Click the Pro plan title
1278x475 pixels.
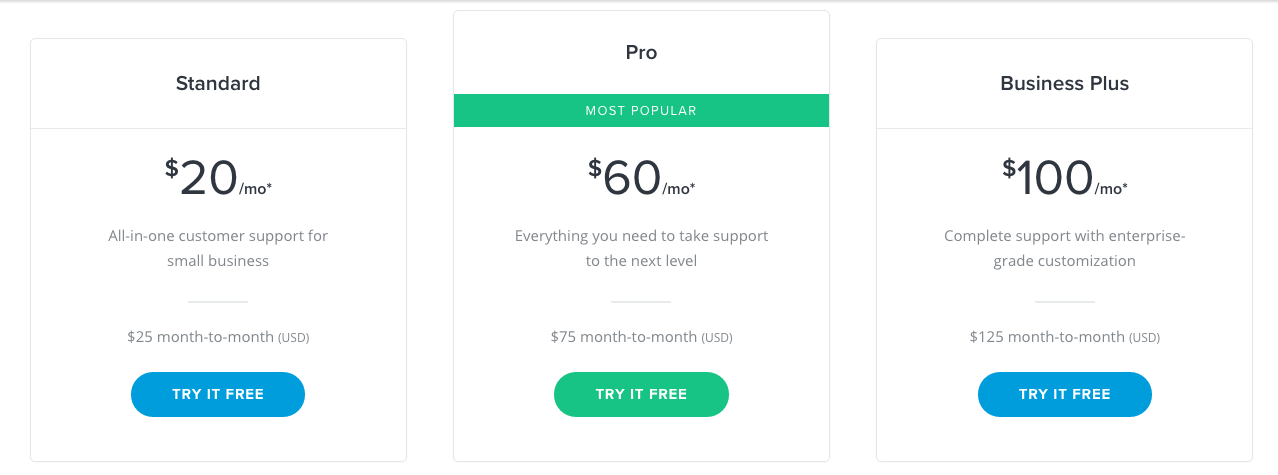pyautogui.click(x=641, y=53)
